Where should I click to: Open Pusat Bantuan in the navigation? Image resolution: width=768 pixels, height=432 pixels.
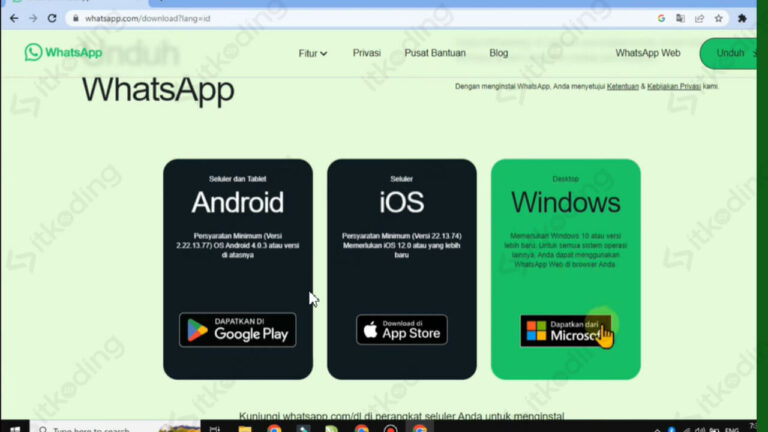tap(435, 53)
